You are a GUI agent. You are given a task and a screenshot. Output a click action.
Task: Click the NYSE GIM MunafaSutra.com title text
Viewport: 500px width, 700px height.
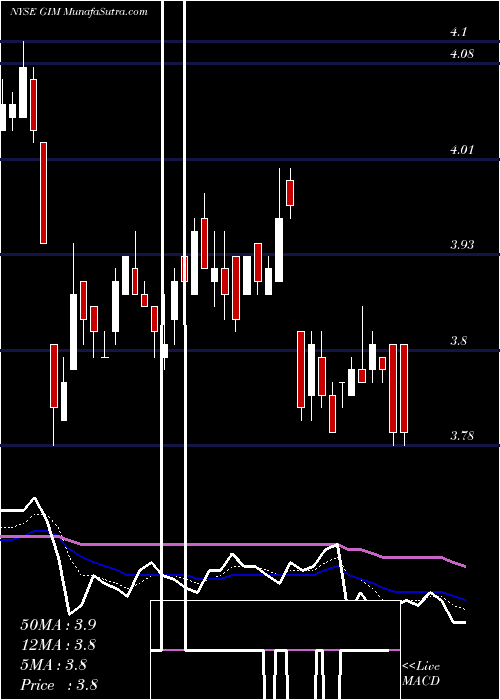(79, 12)
